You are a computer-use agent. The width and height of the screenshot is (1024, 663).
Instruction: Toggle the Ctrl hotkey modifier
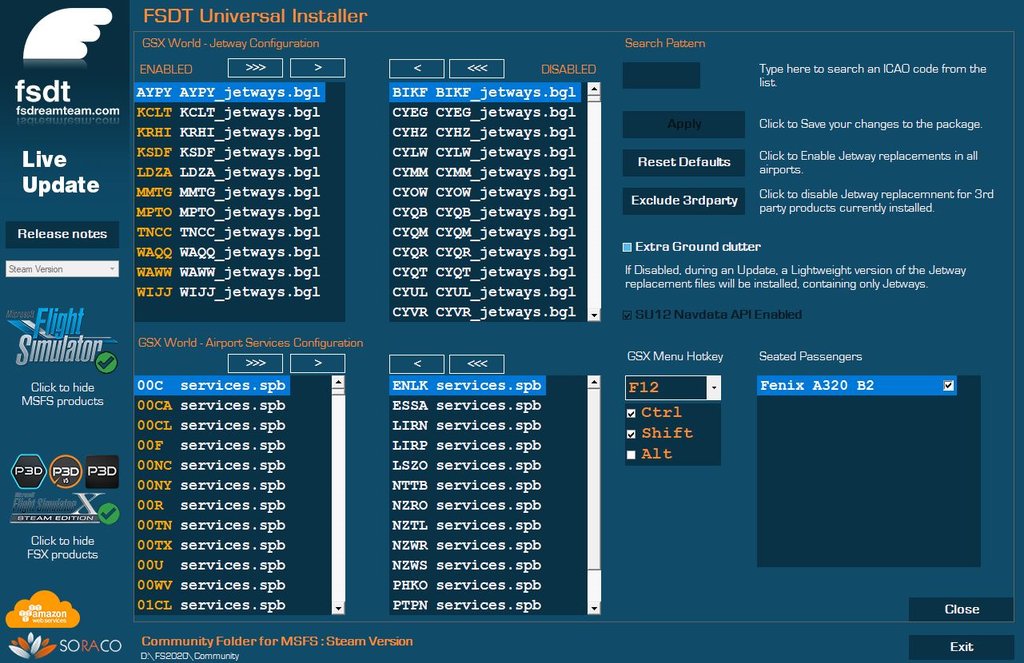tap(631, 413)
